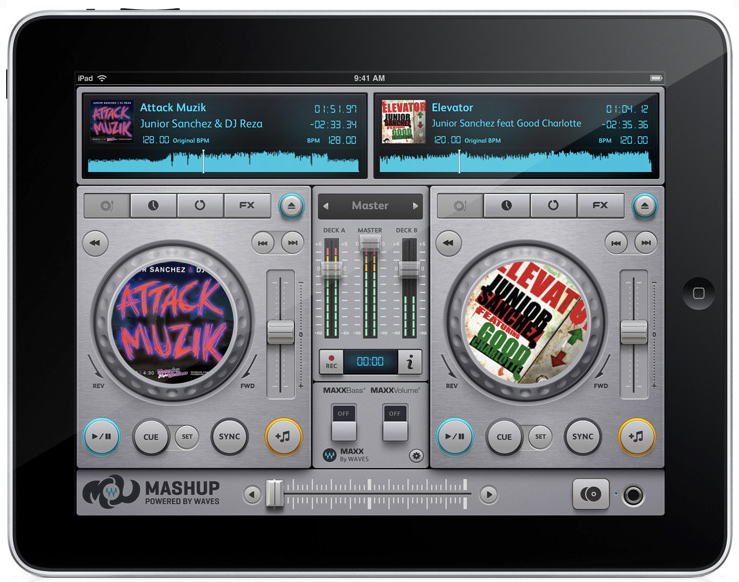Start recording with the REC button

click(x=331, y=362)
